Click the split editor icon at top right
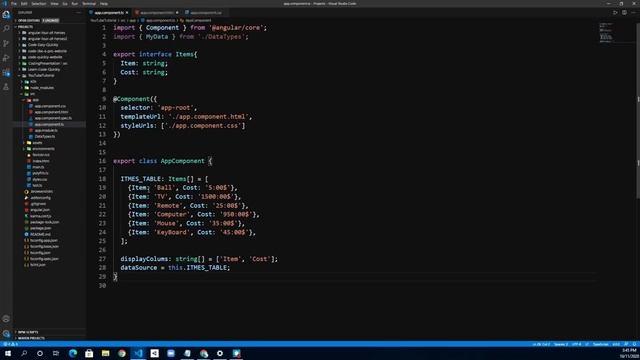Viewport: 640px width, 360px height. click(x=624, y=13)
